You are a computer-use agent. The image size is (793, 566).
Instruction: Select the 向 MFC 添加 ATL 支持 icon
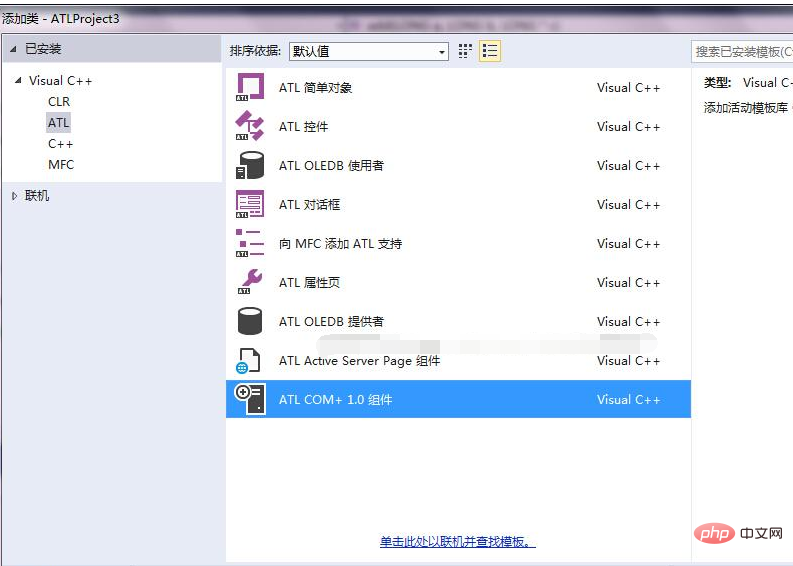pos(250,243)
